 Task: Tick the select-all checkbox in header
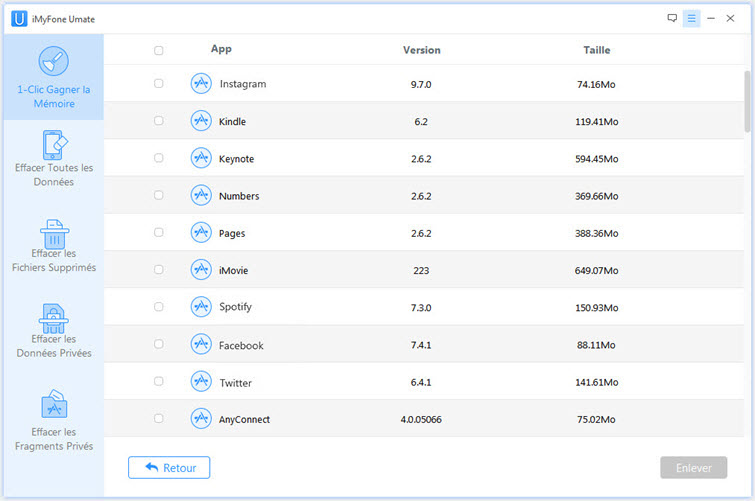click(x=158, y=50)
